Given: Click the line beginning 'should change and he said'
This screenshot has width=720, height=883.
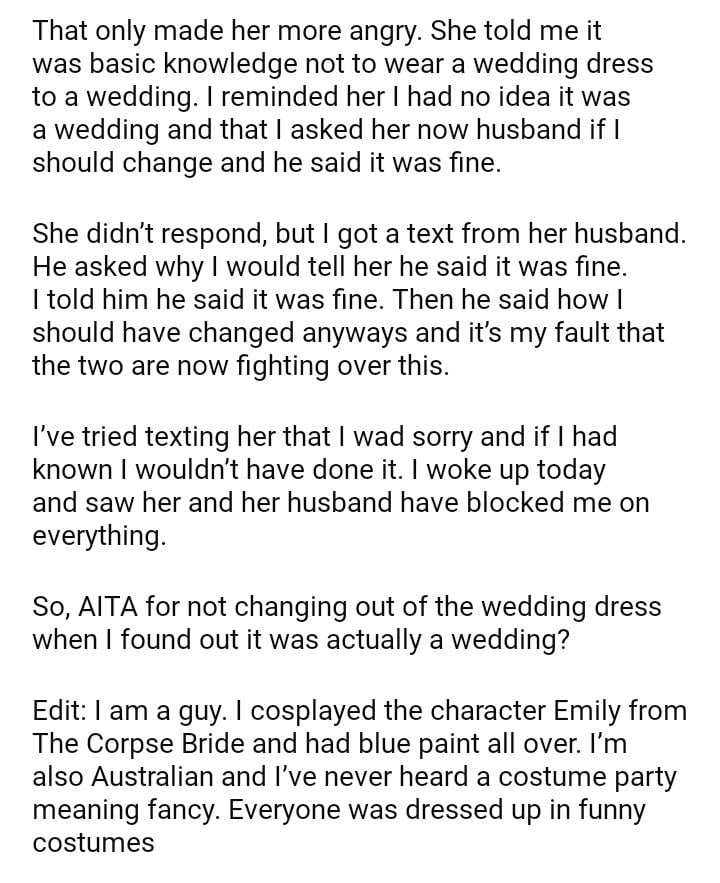Looking at the screenshot, I should [265, 163].
